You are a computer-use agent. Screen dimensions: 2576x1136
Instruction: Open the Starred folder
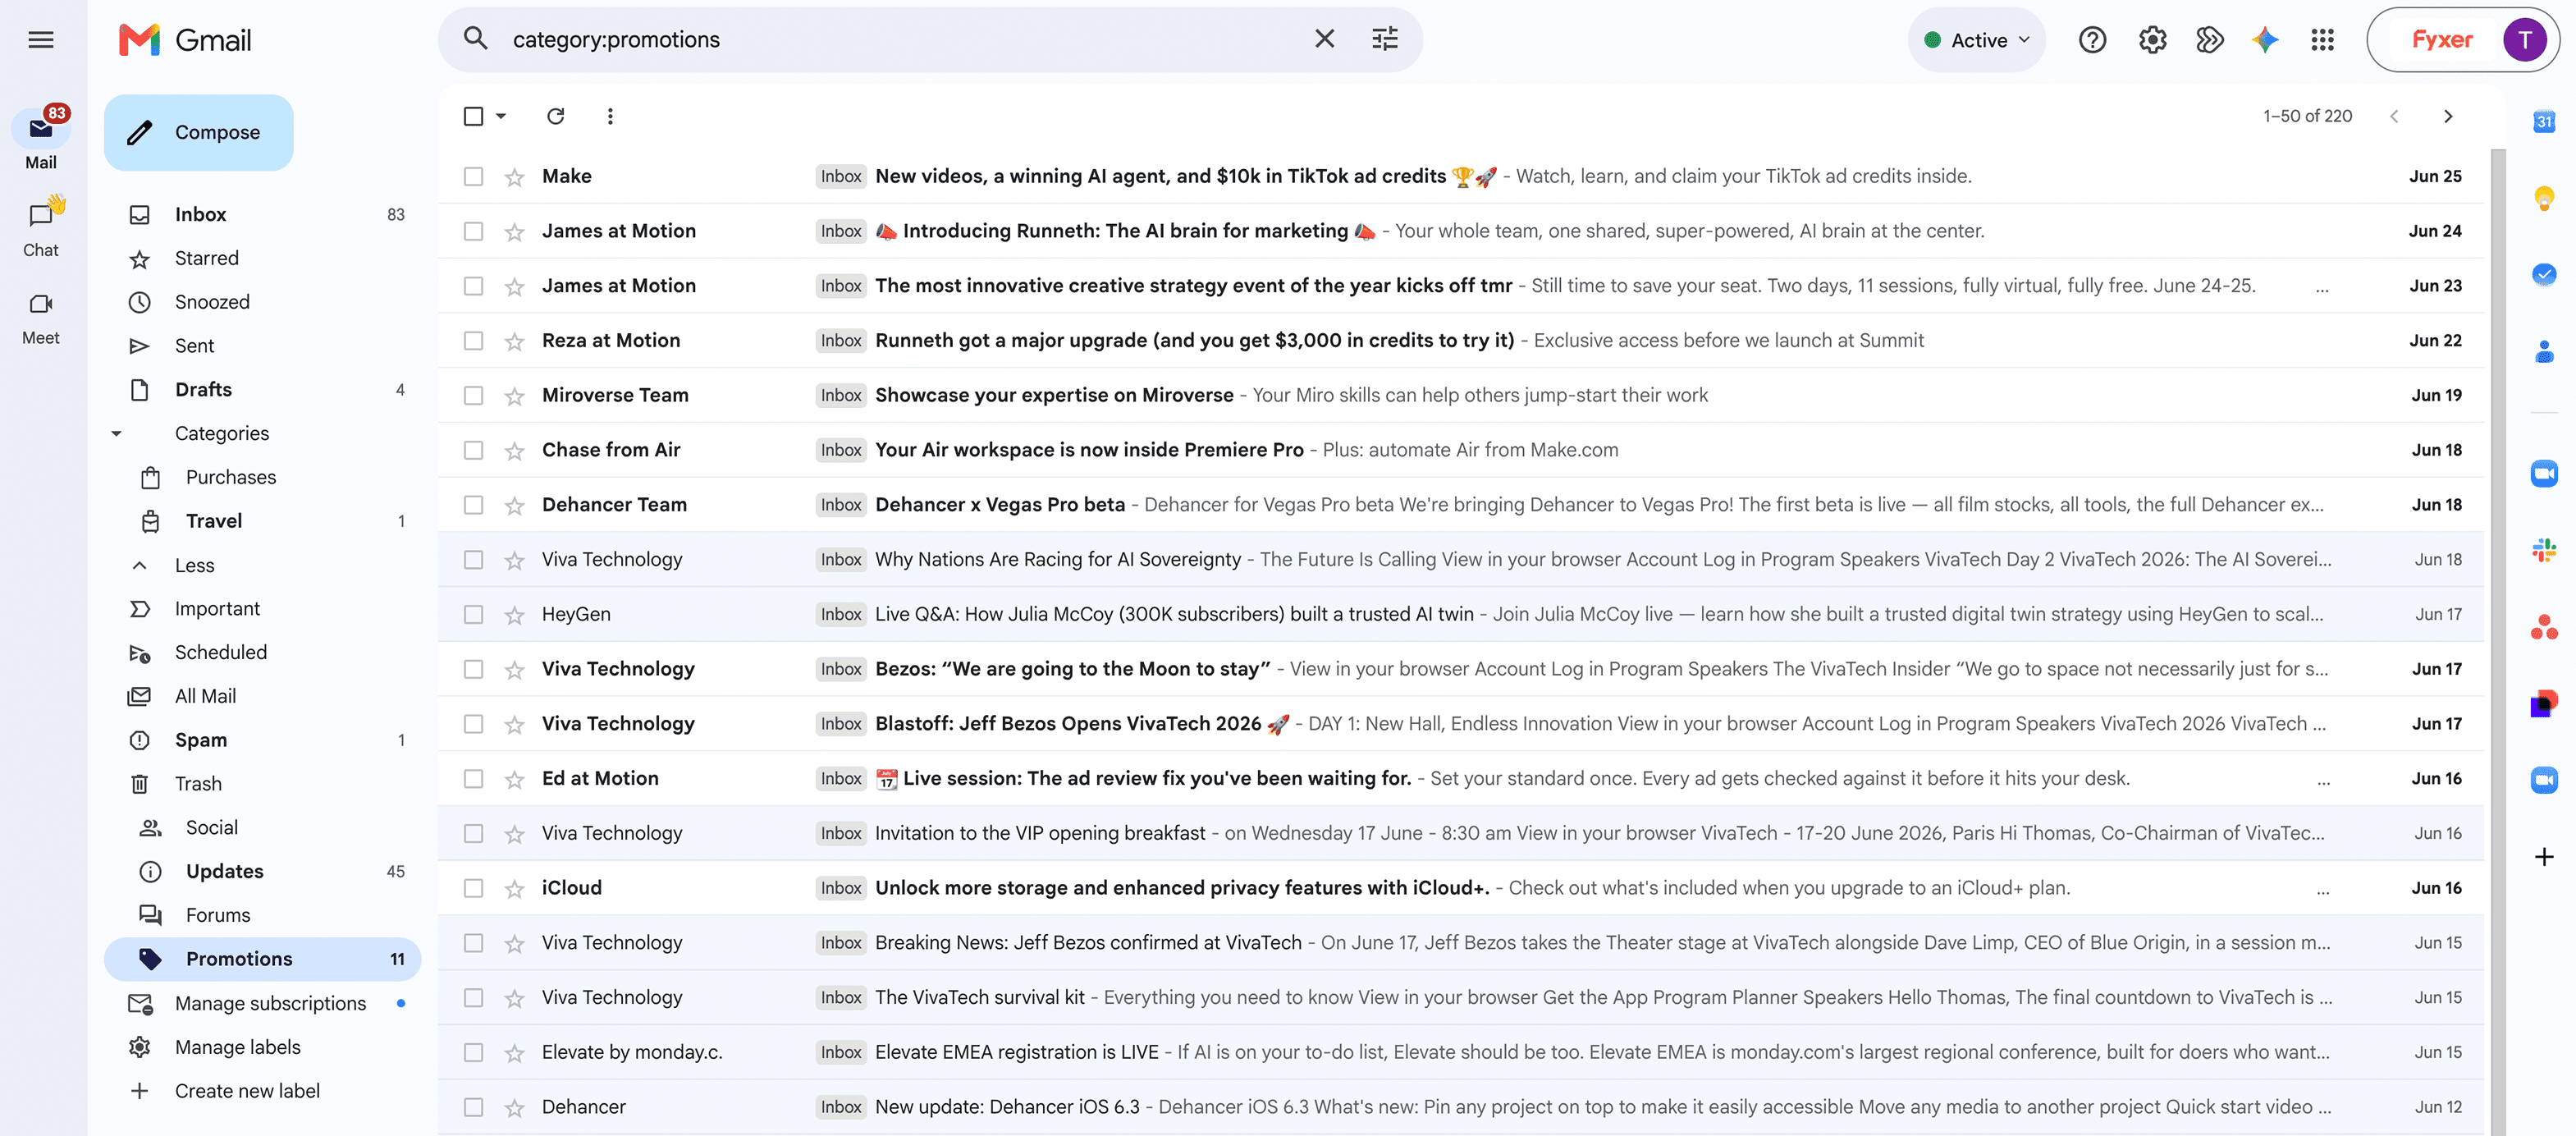point(262,258)
